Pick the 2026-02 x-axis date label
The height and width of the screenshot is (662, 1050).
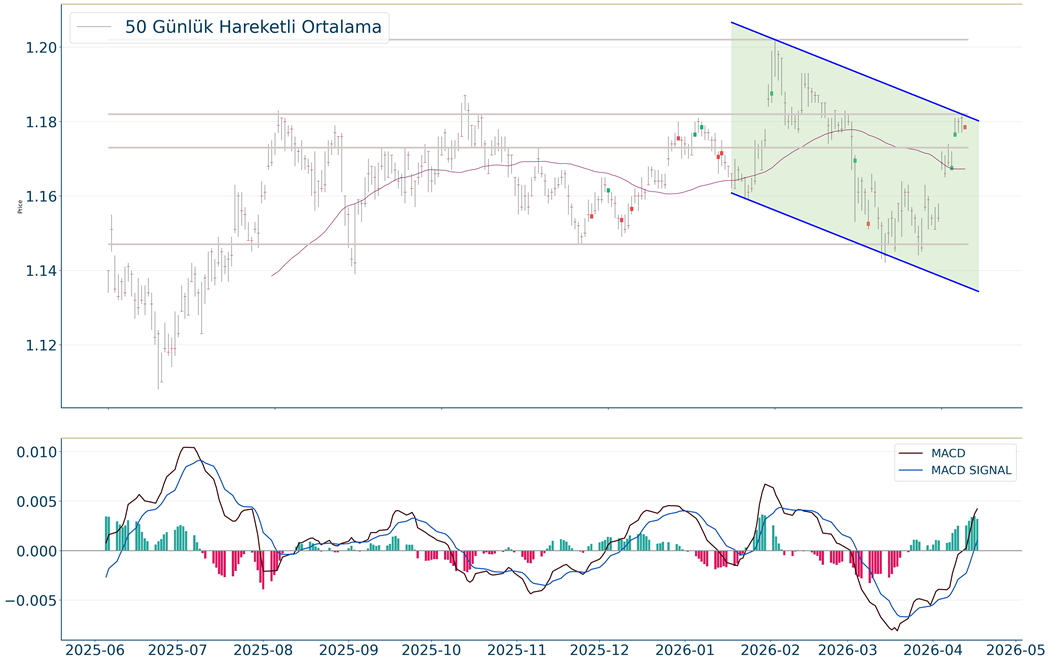pos(776,650)
